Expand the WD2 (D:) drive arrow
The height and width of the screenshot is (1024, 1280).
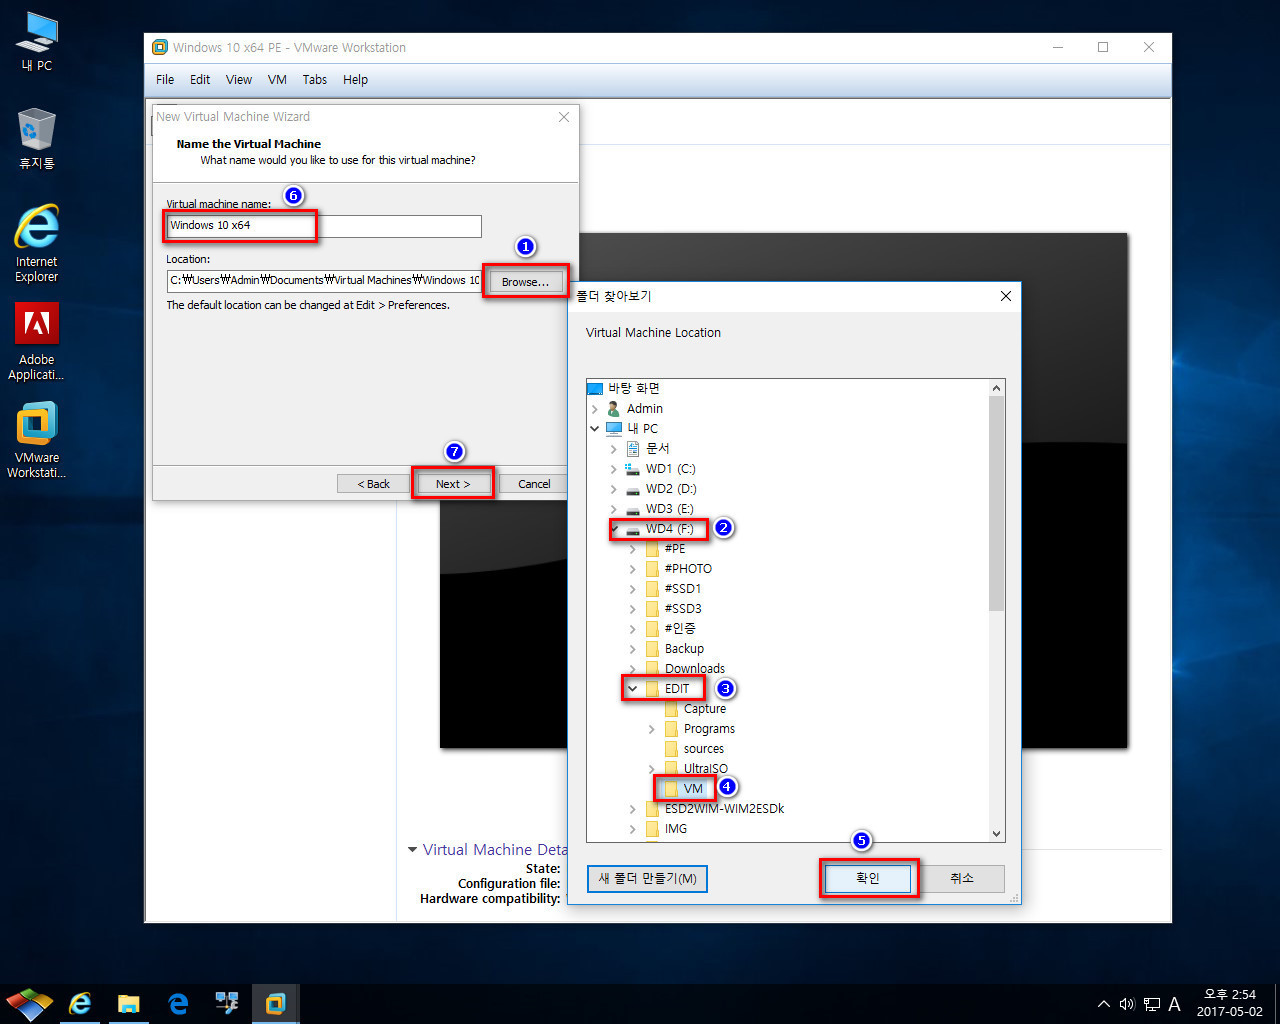614,488
